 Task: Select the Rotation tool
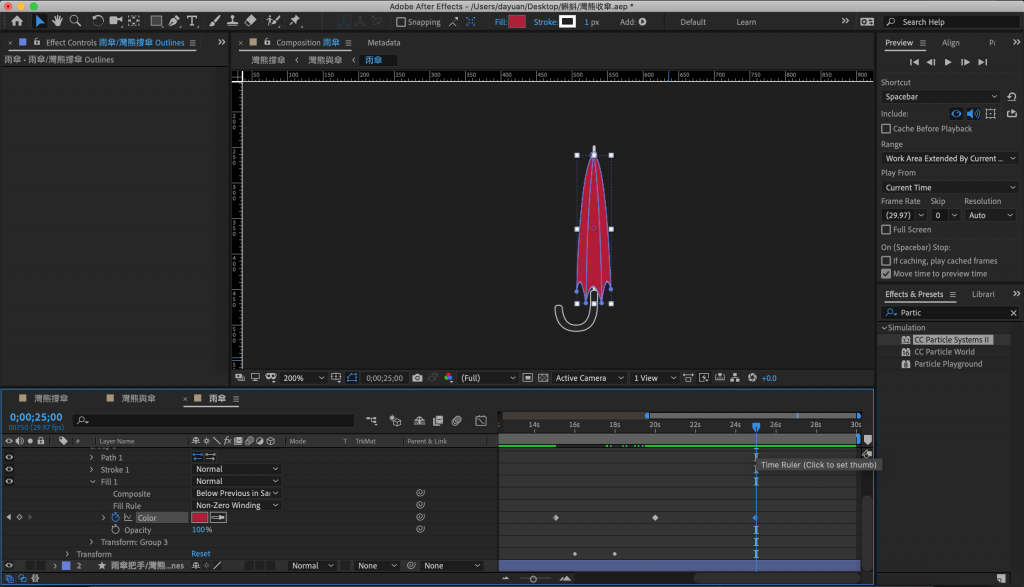pyautogui.click(x=97, y=22)
